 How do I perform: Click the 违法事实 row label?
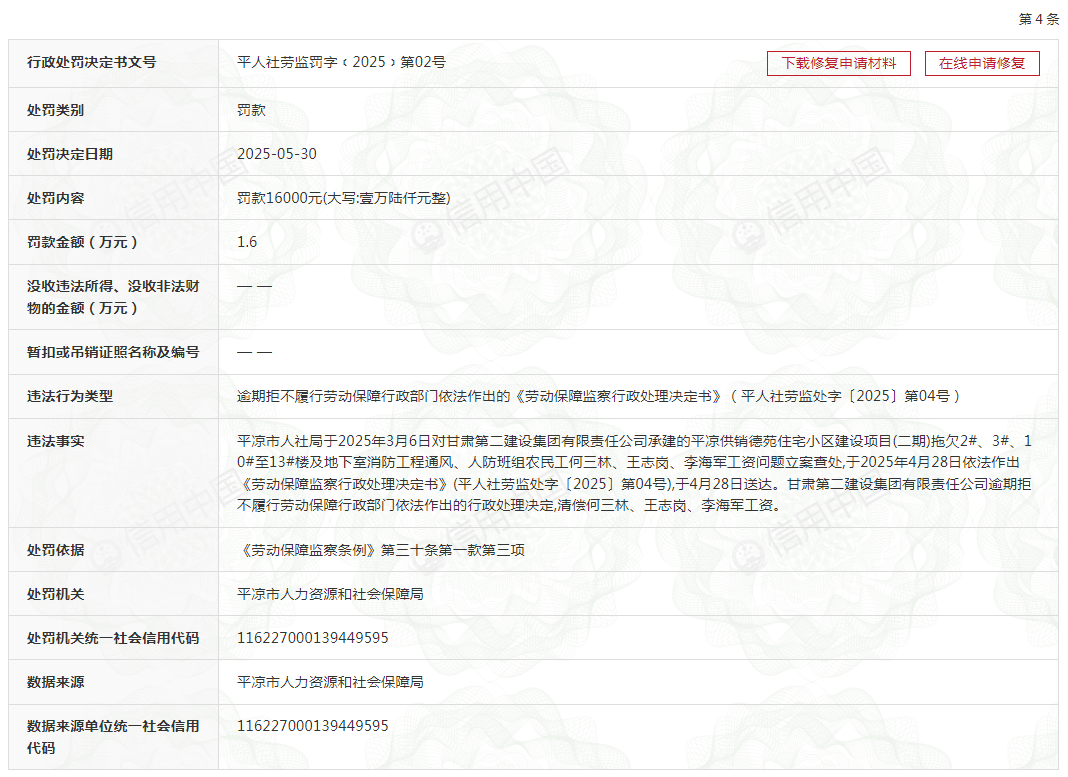[x=56, y=440]
